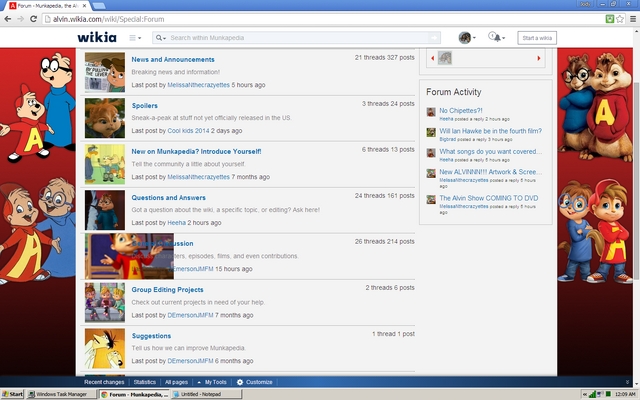Click Recent changes in the bottom toolbar

pos(104,382)
